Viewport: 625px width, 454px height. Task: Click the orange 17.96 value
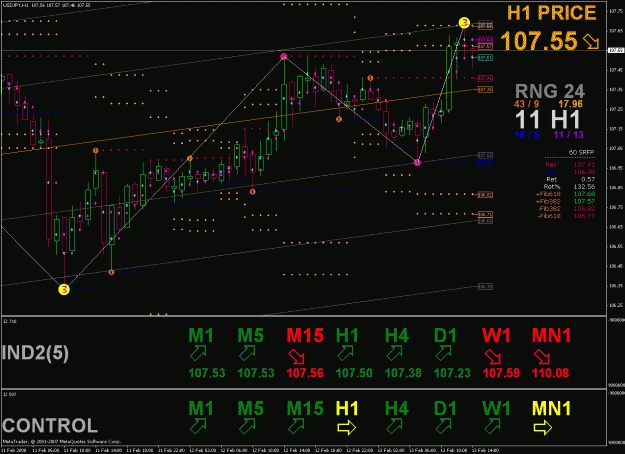(570, 104)
